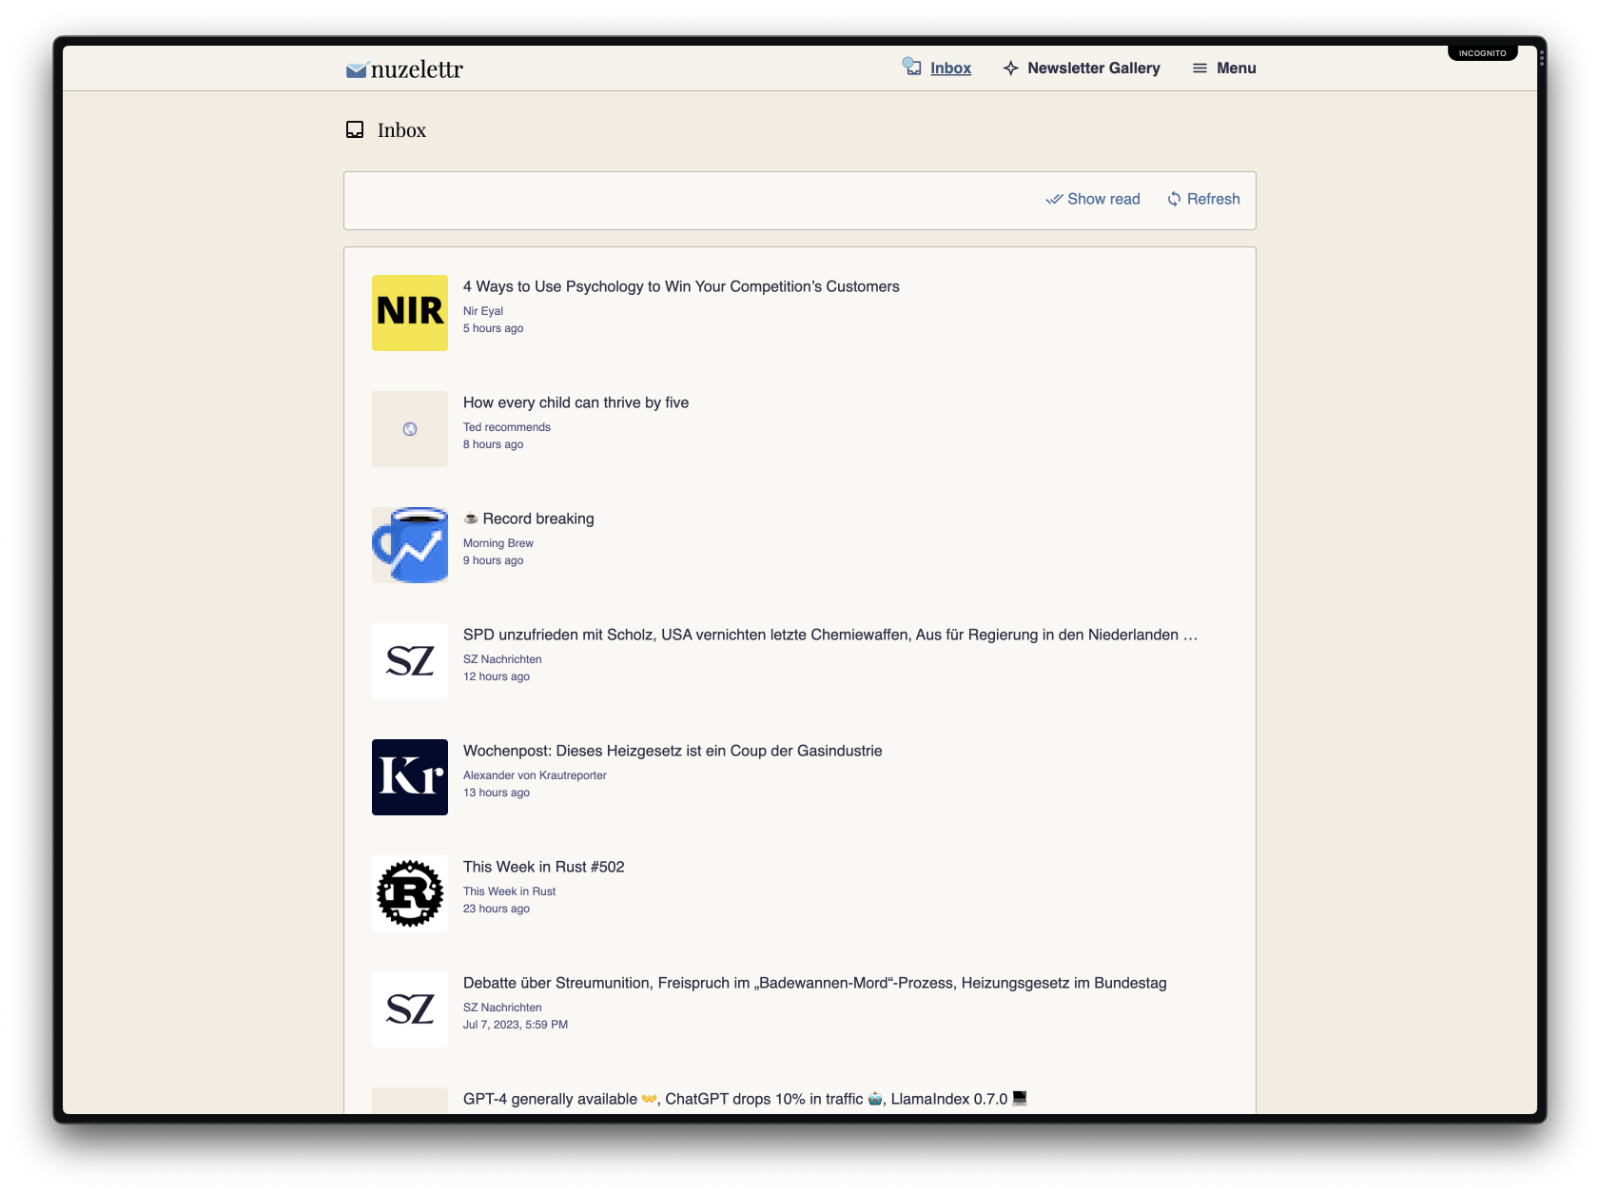Click the Inbox icon in the header

click(x=911, y=66)
